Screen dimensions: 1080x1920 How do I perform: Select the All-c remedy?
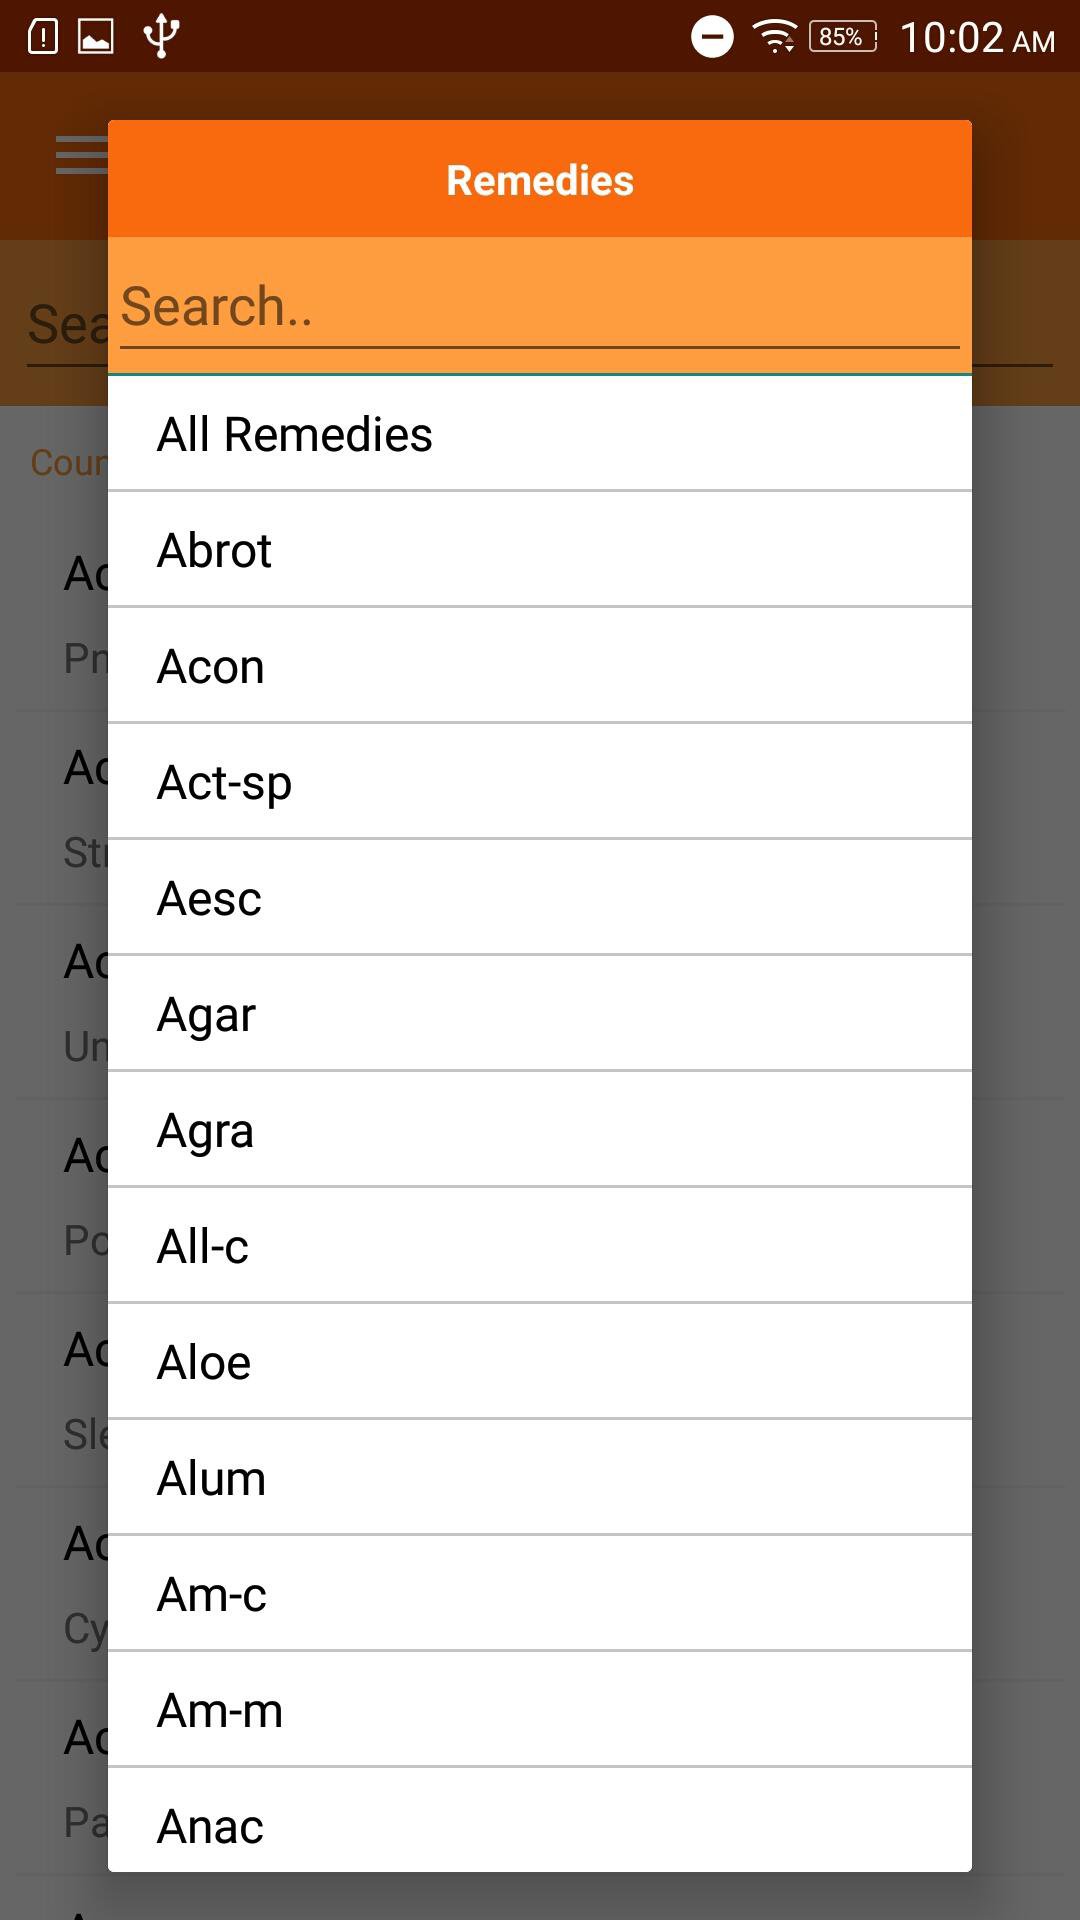tap(538, 1247)
